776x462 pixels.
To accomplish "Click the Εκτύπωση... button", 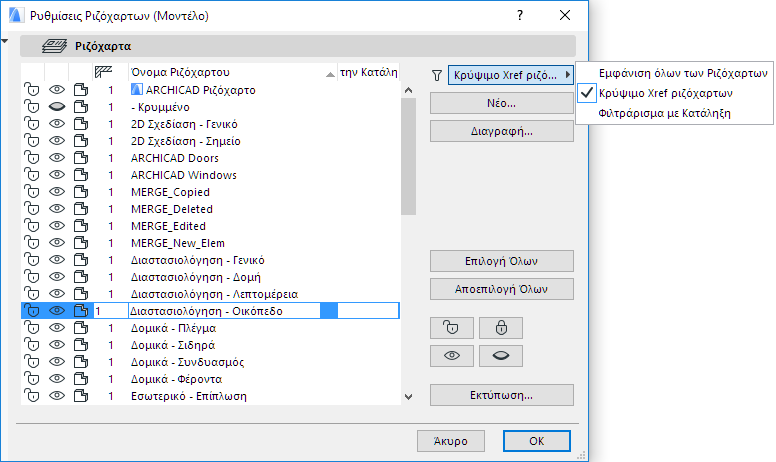I will [x=501, y=395].
